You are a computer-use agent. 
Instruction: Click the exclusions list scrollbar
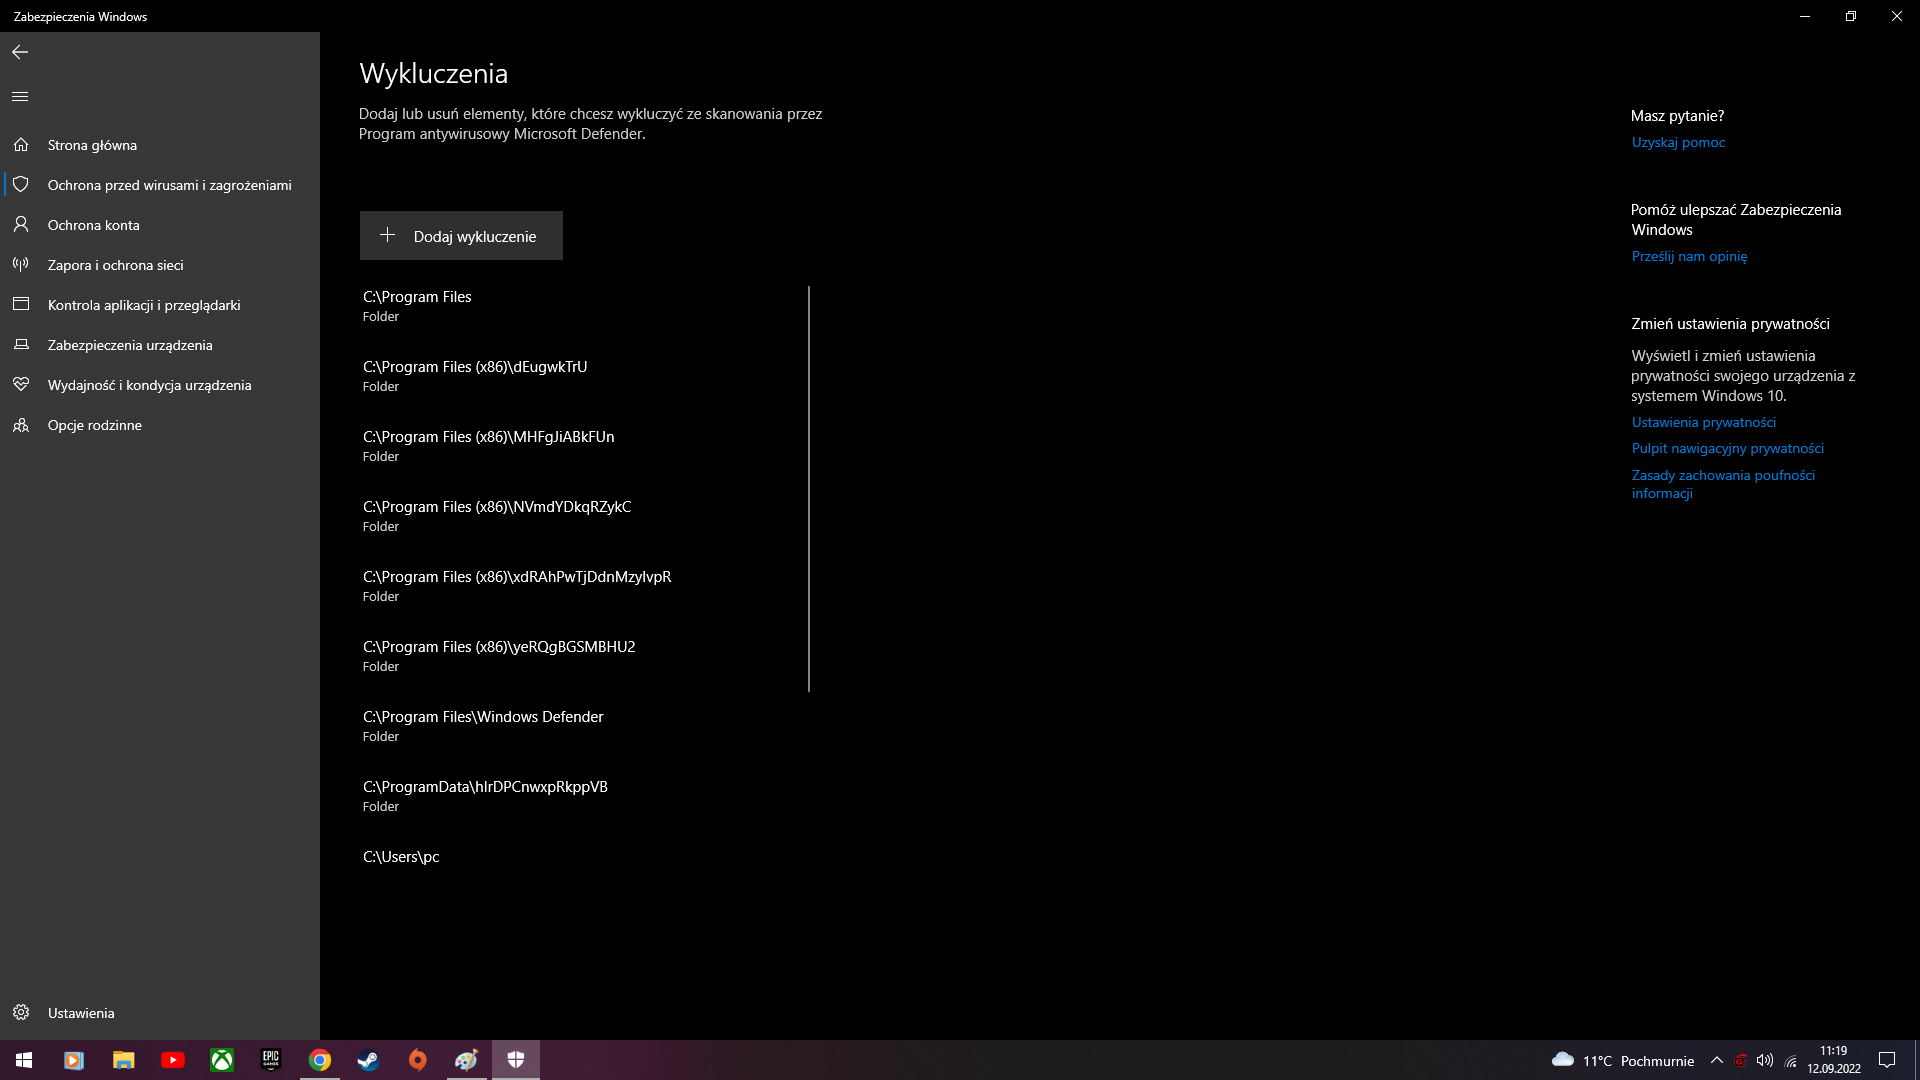(809, 489)
